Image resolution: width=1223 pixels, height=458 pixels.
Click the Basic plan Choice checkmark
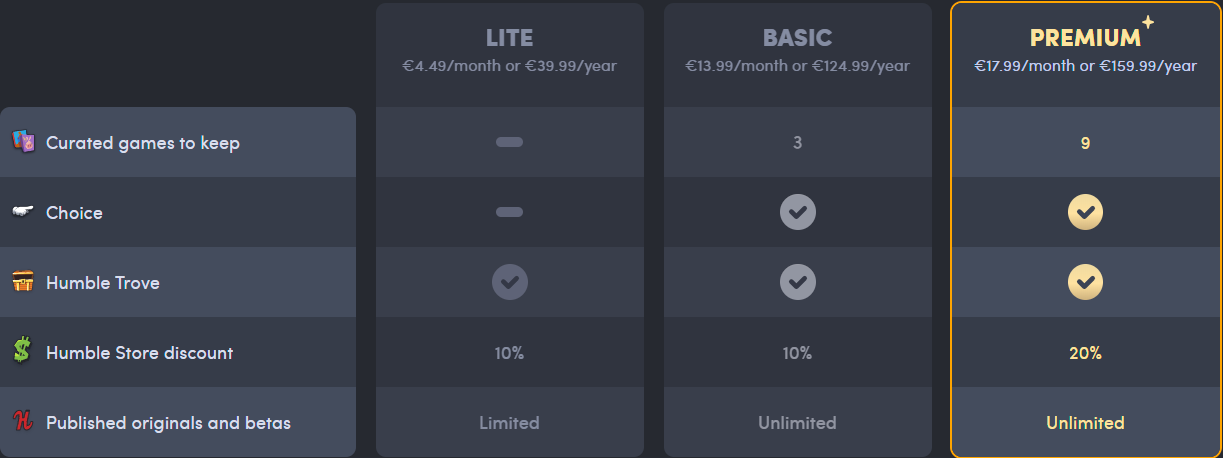pyautogui.click(x=797, y=212)
